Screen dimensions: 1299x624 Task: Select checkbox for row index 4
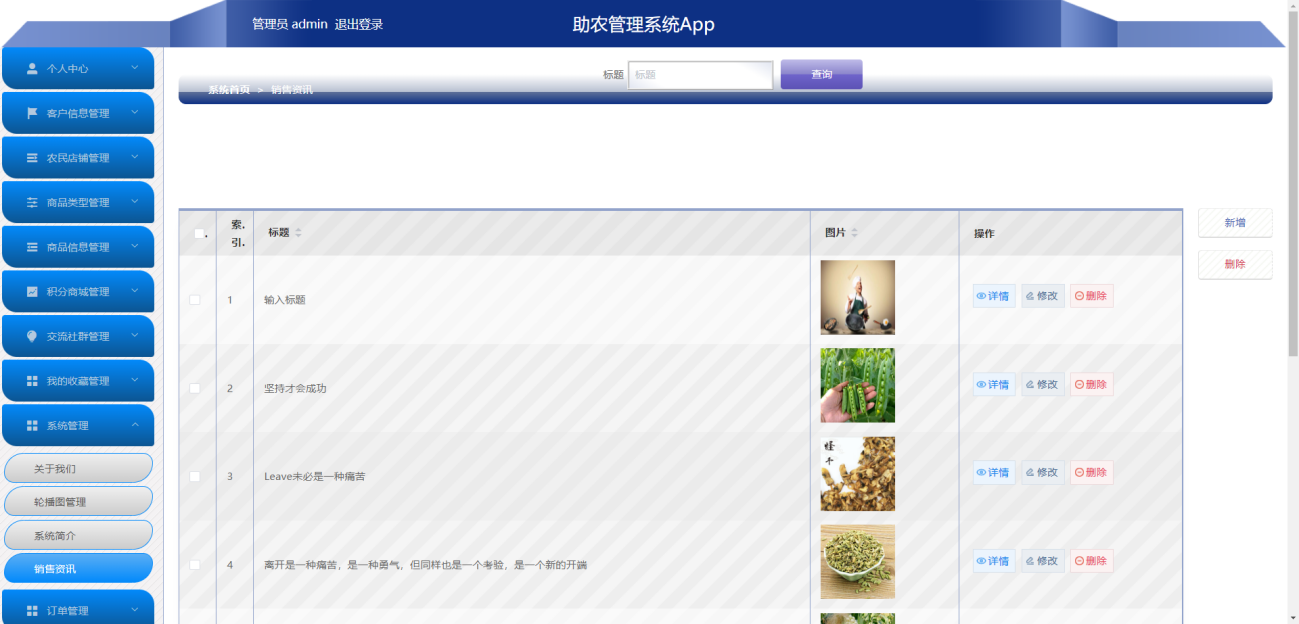pyautogui.click(x=195, y=565)
